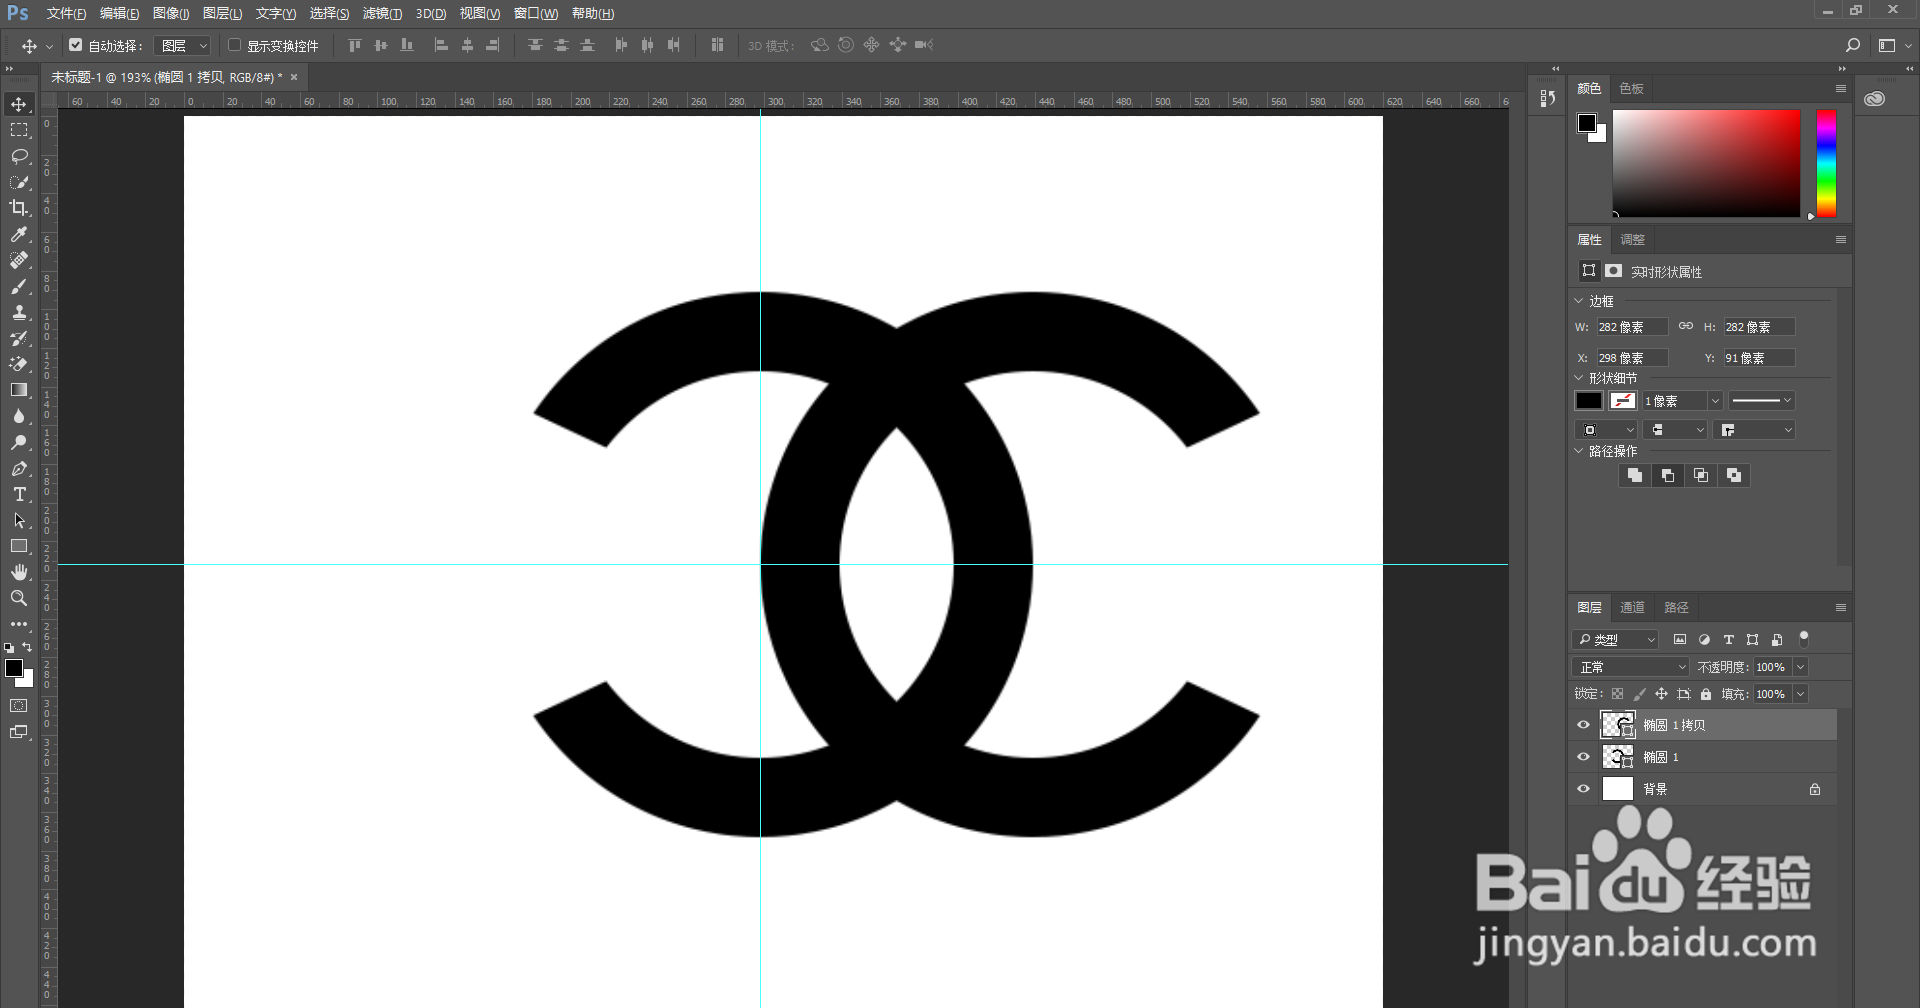Select the Gradient tool

(x=19, y=390)
